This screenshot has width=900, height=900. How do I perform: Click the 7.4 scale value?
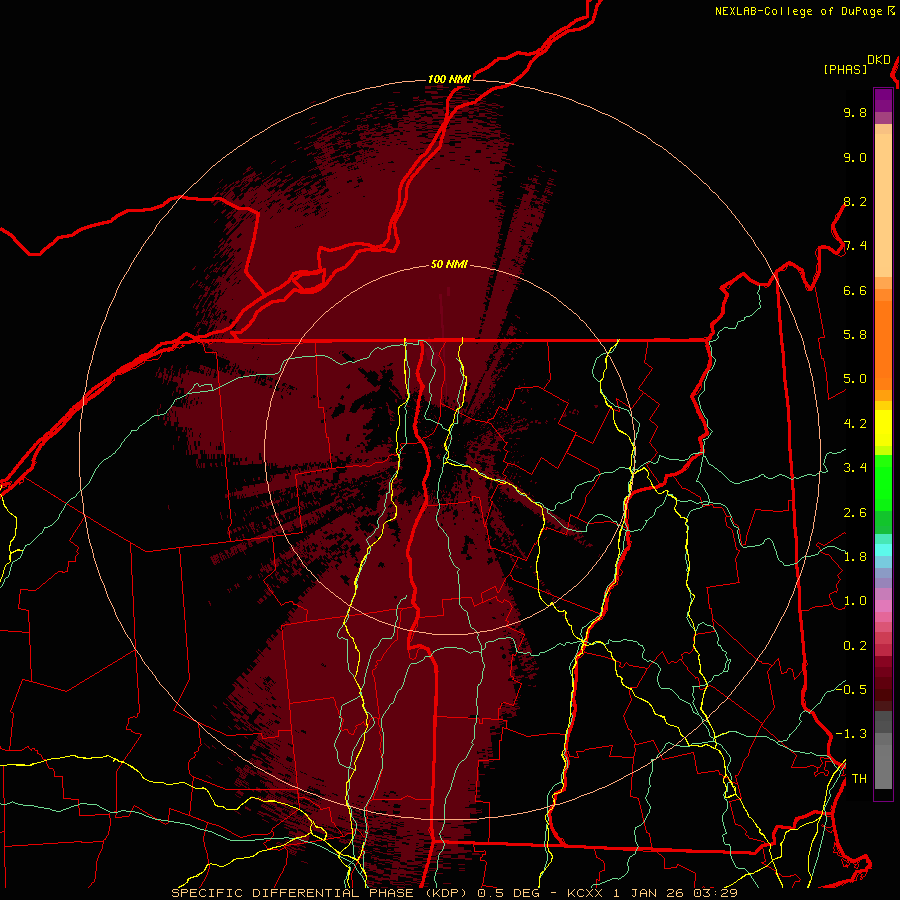(x=855, y=246)
